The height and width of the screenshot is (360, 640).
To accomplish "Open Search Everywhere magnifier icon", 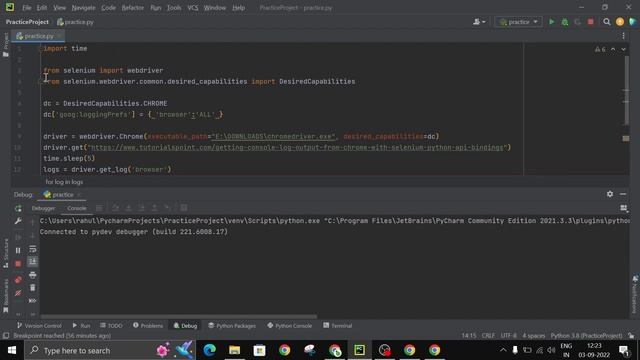I will [607, 22].
